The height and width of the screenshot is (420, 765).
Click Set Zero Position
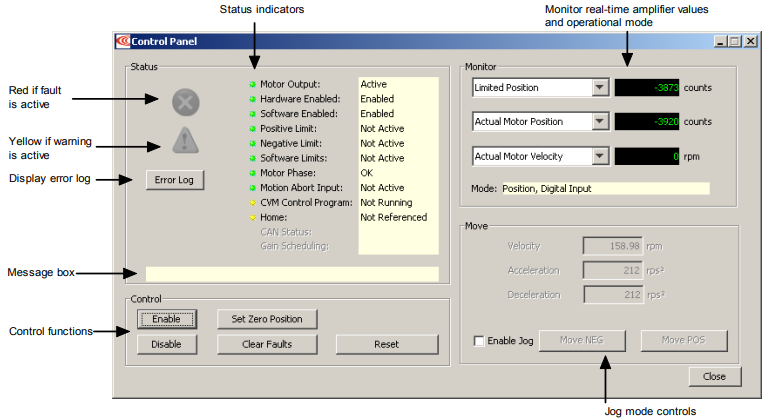point(267,319)
